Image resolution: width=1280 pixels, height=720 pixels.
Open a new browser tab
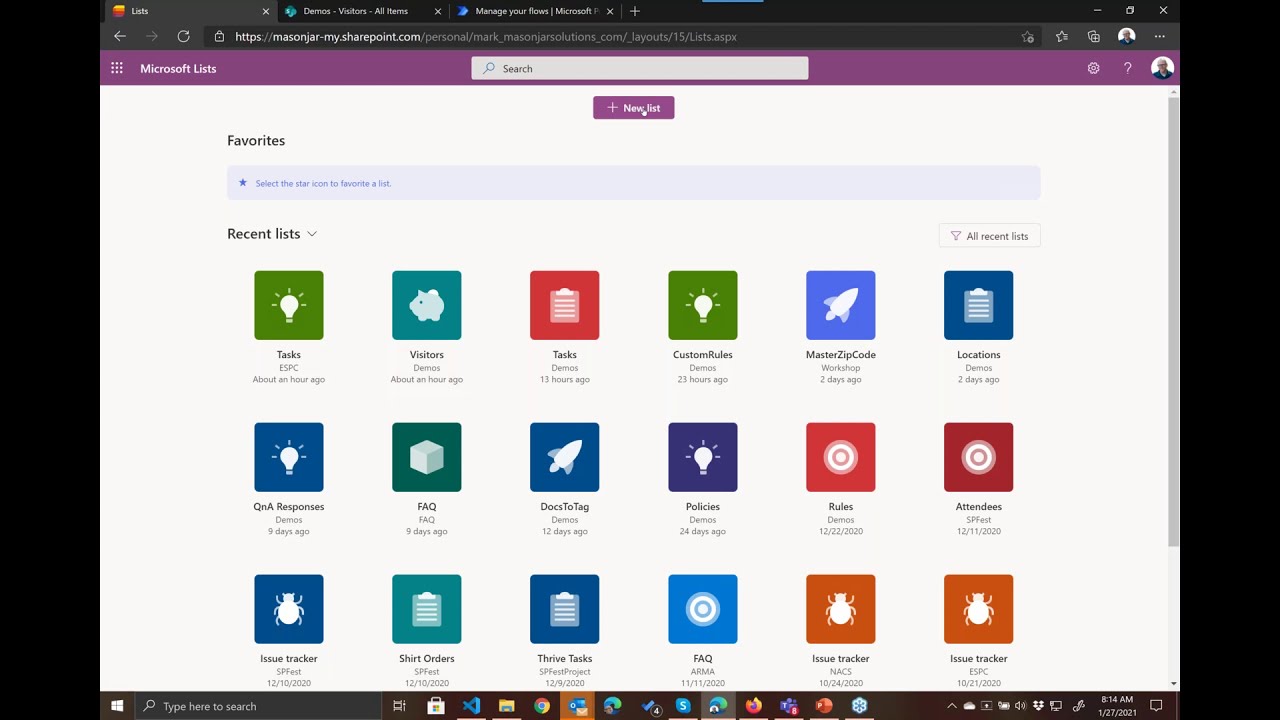(635, 11)
